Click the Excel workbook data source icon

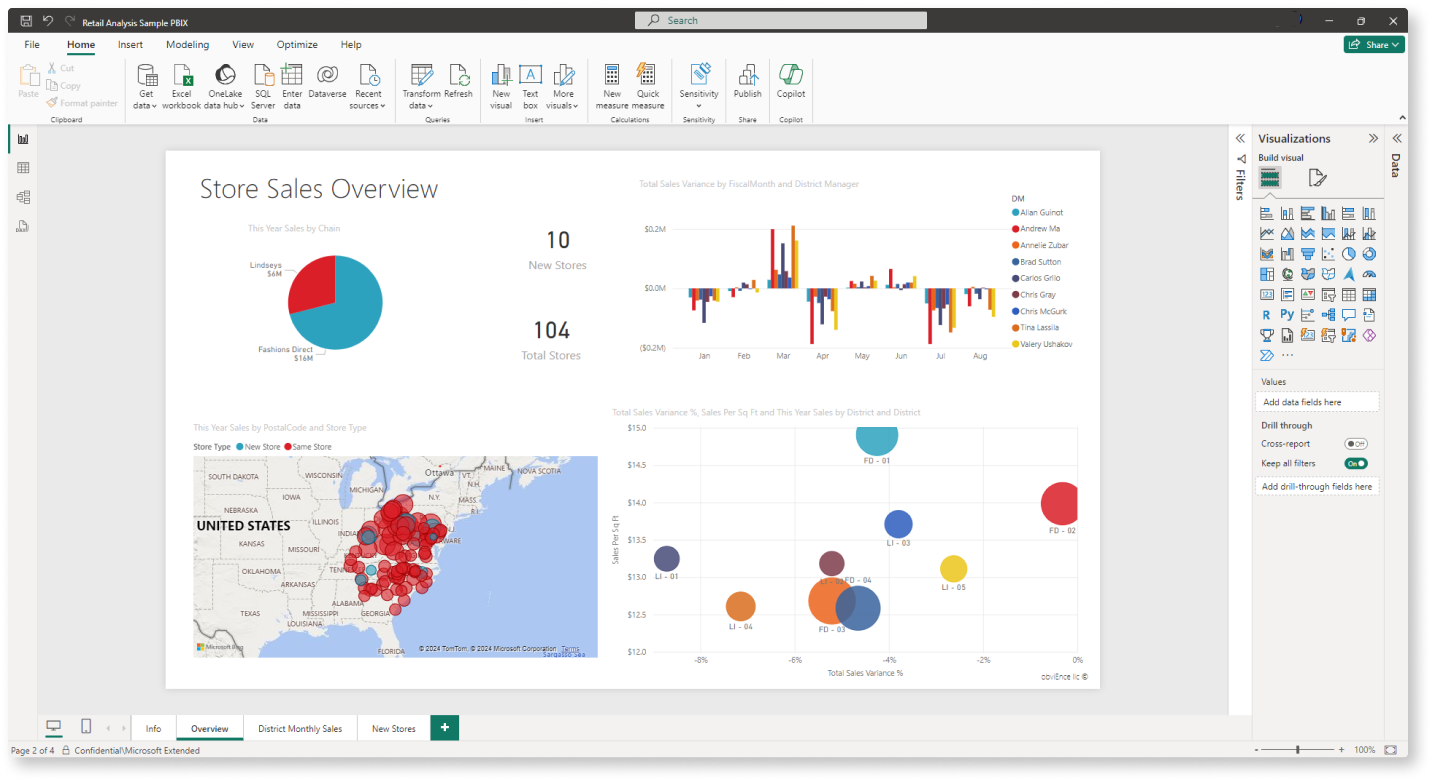182,75
